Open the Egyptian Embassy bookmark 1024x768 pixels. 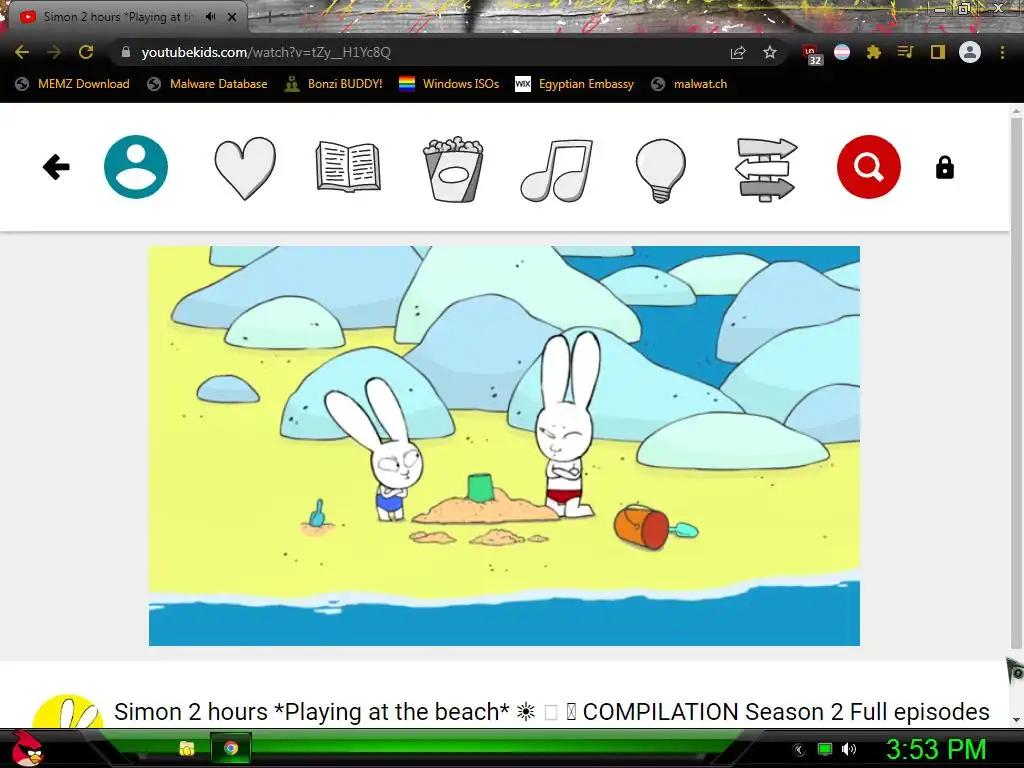tap(575, 84)
